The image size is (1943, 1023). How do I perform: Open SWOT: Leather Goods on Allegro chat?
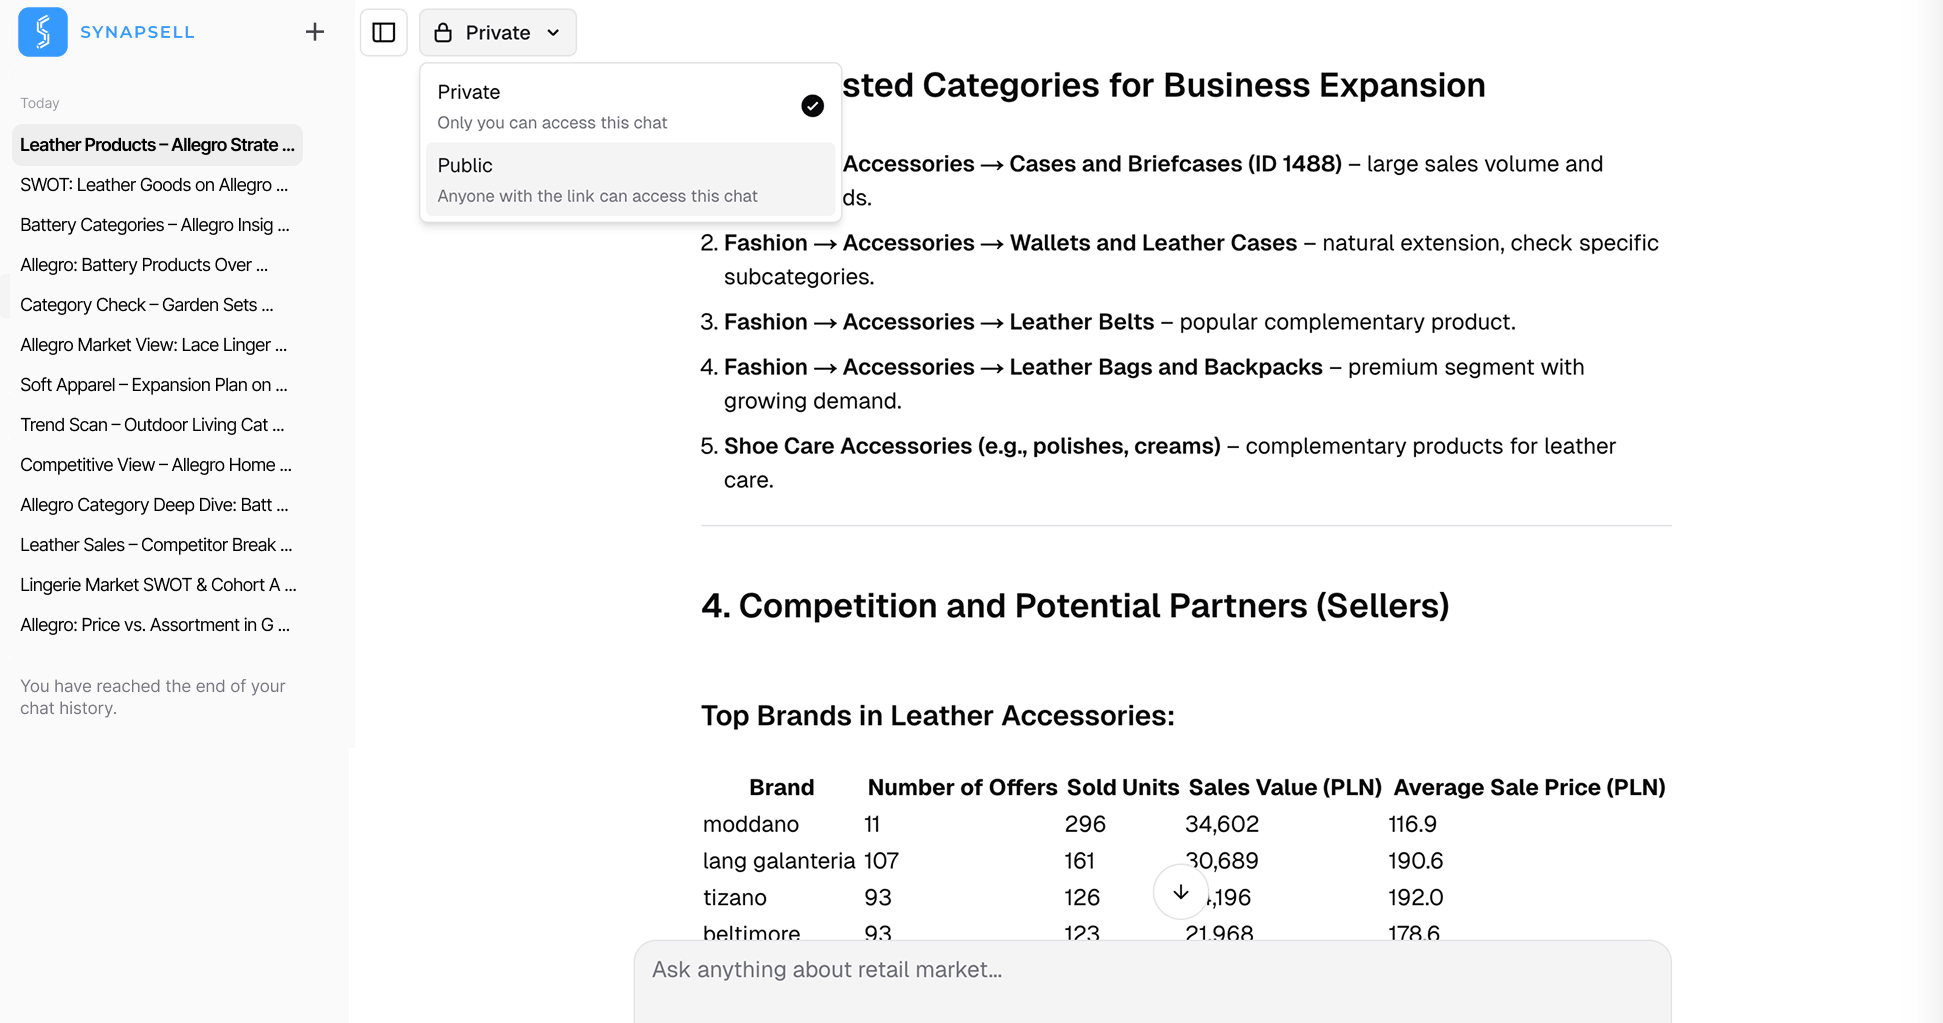point(154,185)
